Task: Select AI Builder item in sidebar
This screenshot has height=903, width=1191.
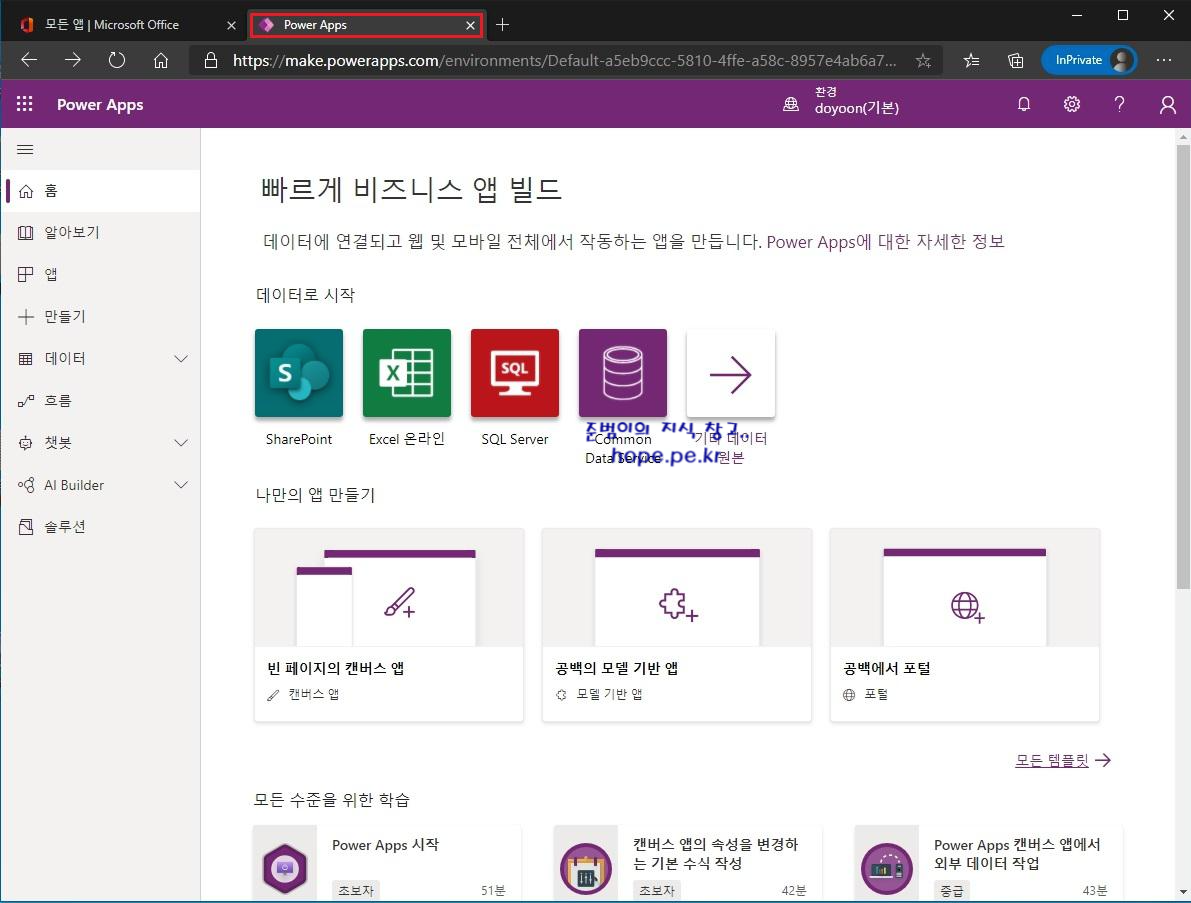Action: (74, 485)
